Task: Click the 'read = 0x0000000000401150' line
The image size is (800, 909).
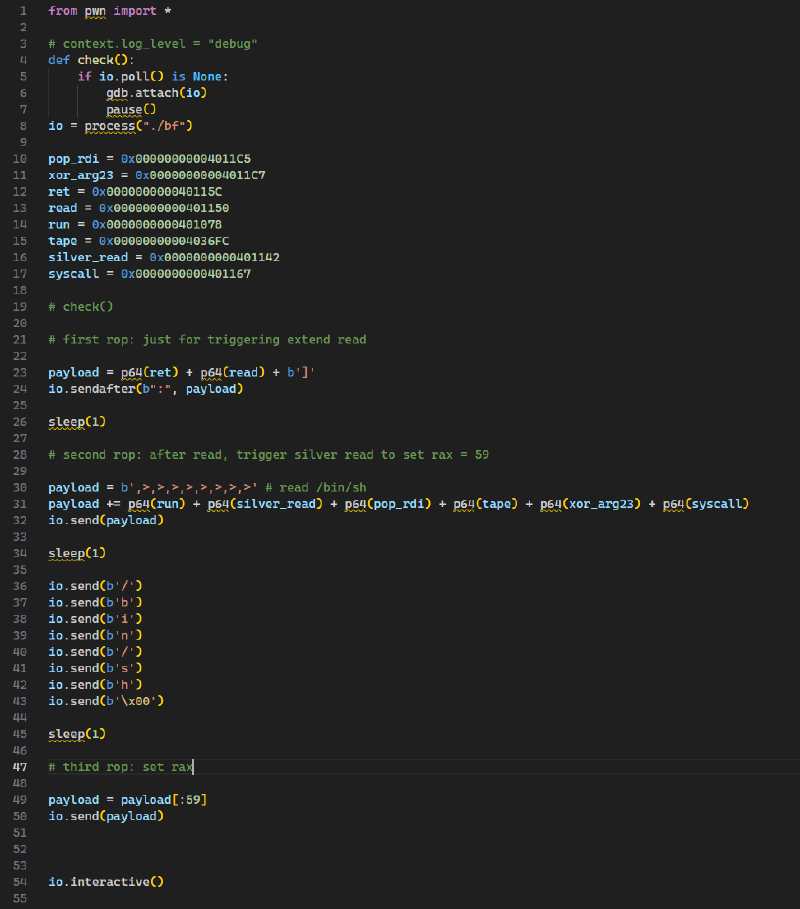Action: coord(139,208)
